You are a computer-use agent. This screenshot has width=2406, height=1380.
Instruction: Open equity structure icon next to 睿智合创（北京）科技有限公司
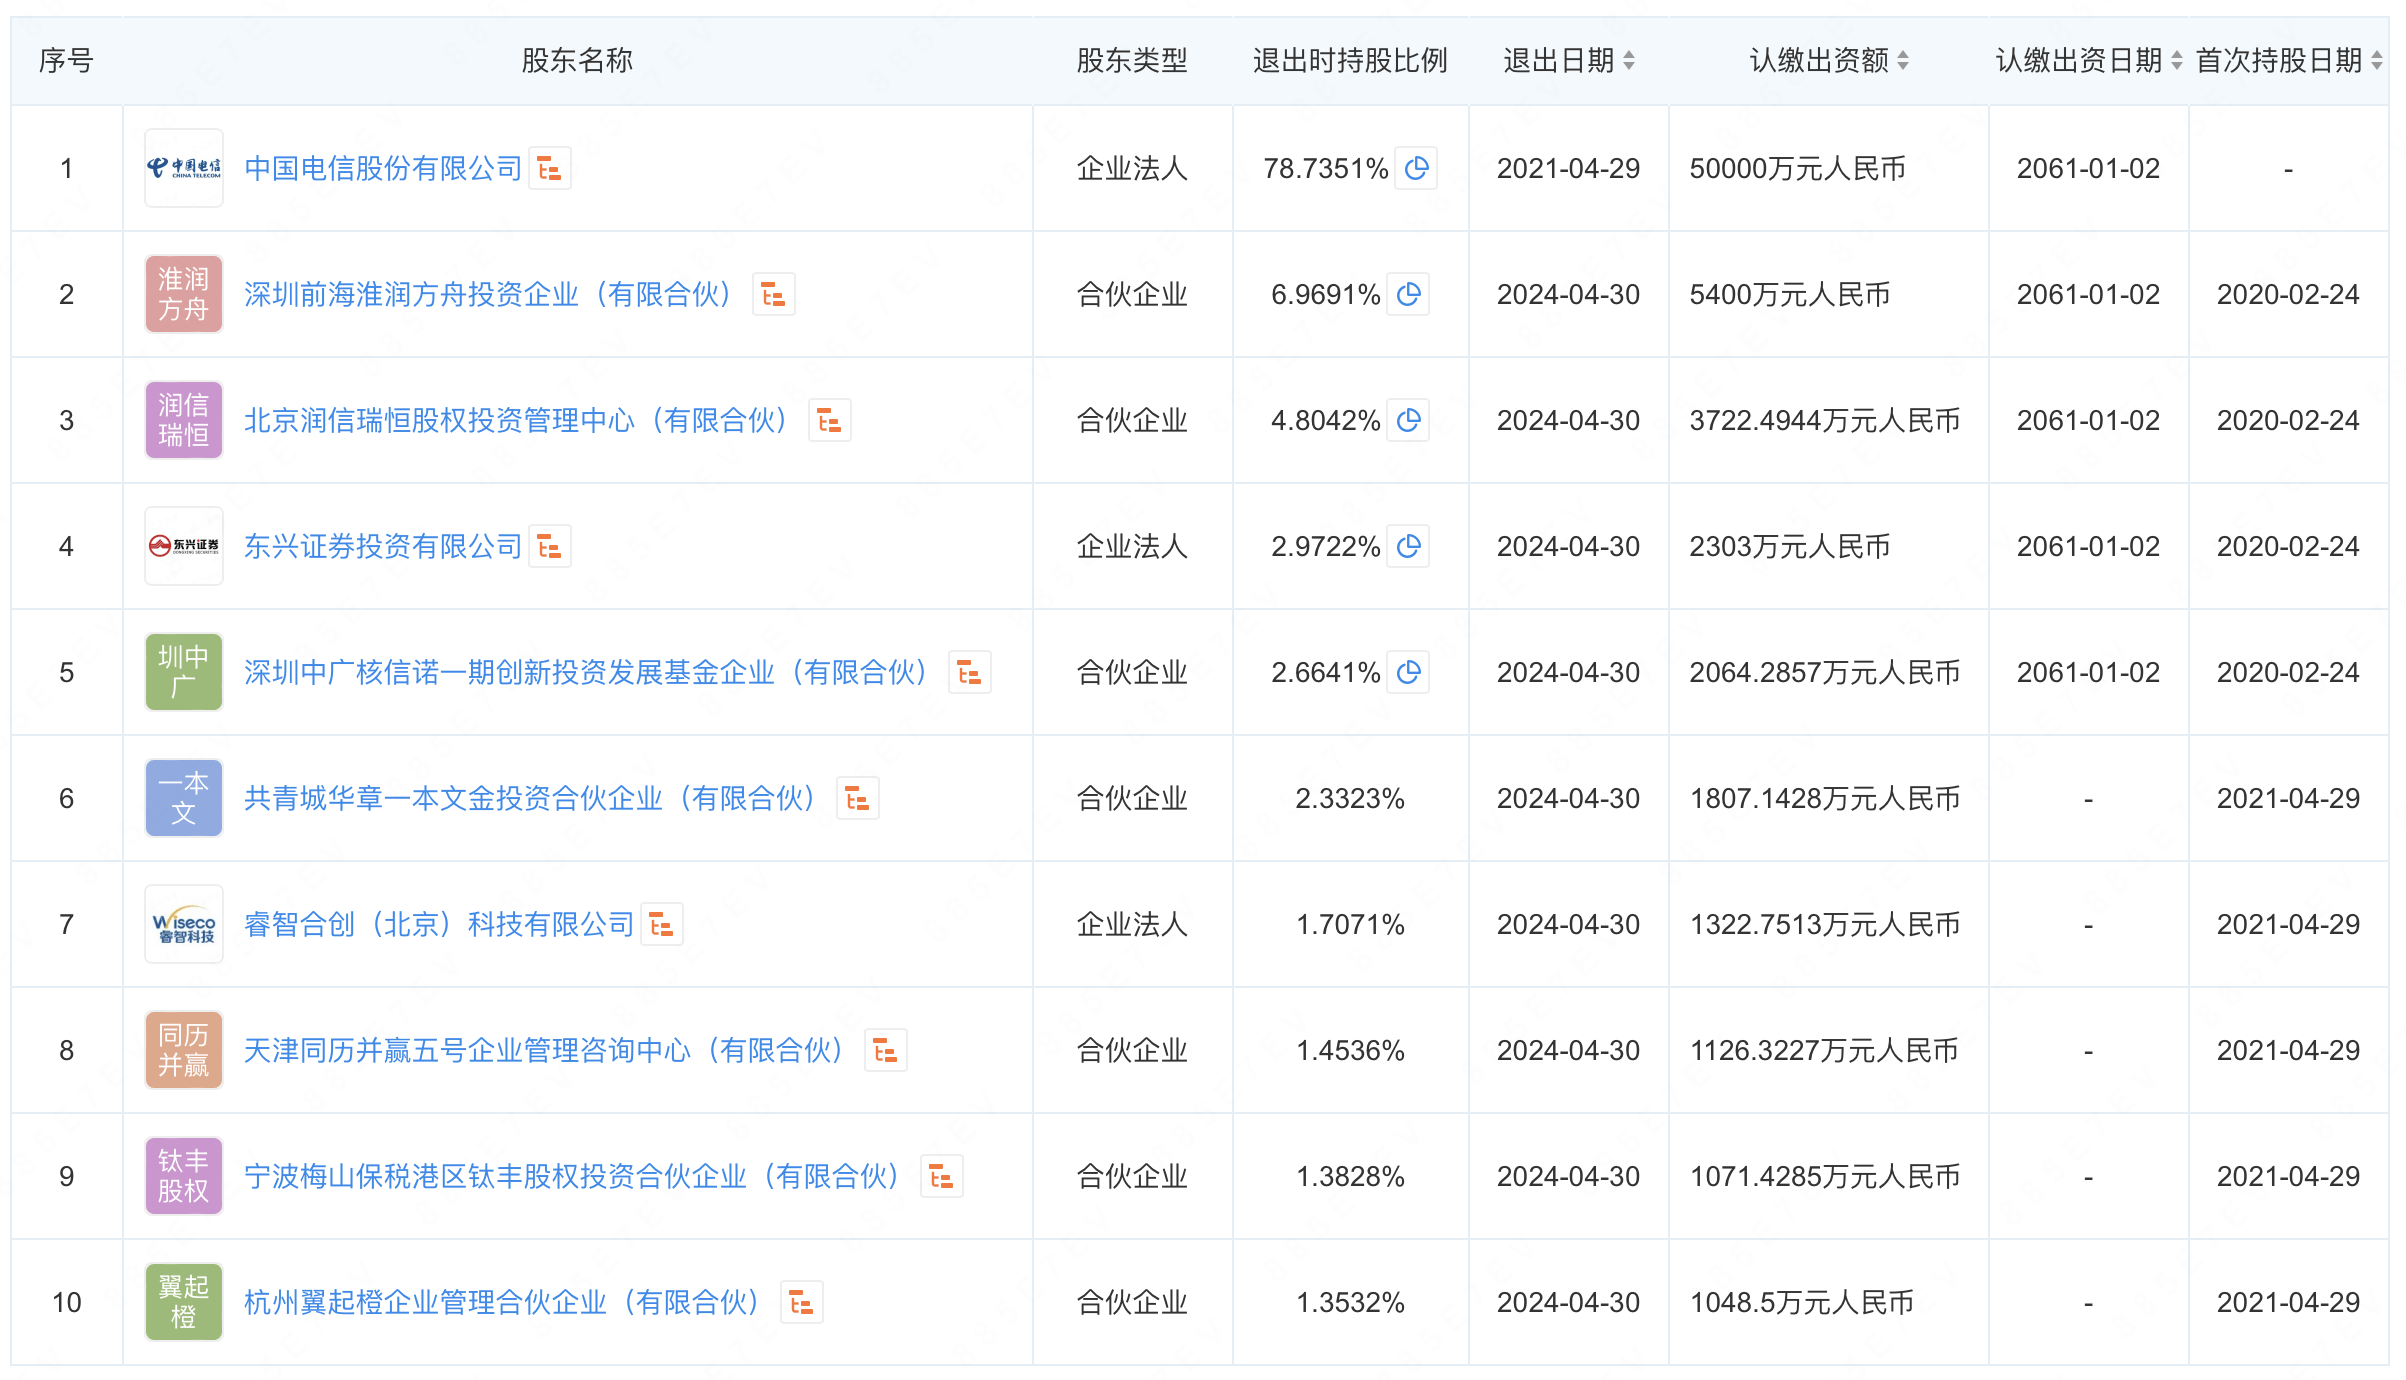[x=661, y=924]
